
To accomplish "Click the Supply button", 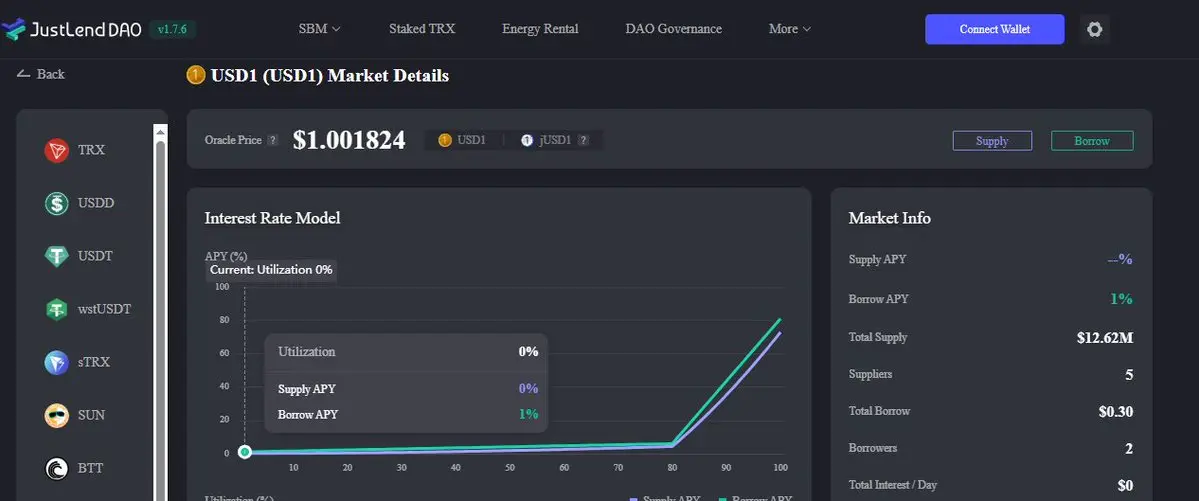I will tap(993, 141).
